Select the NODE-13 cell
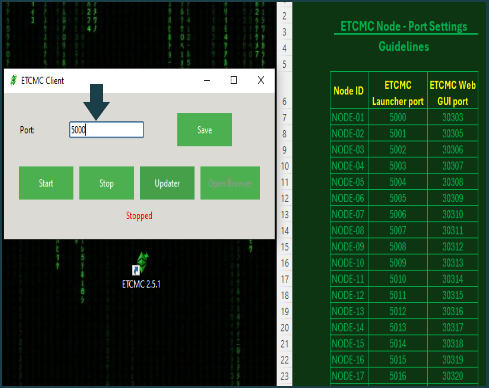Screen dimensions: 489x388 pyautogui.click(x=349, y=311)
